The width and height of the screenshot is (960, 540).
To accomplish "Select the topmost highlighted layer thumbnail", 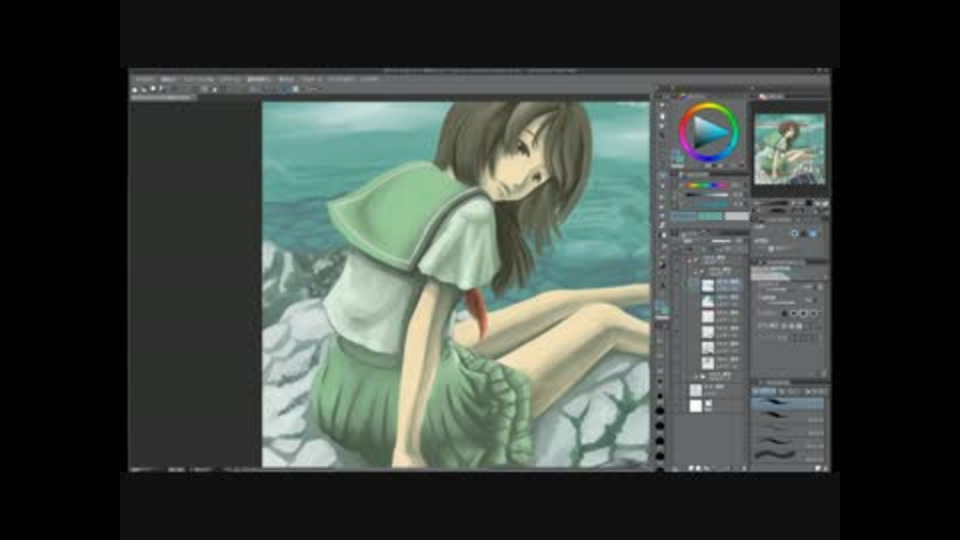I will (708, 285).
